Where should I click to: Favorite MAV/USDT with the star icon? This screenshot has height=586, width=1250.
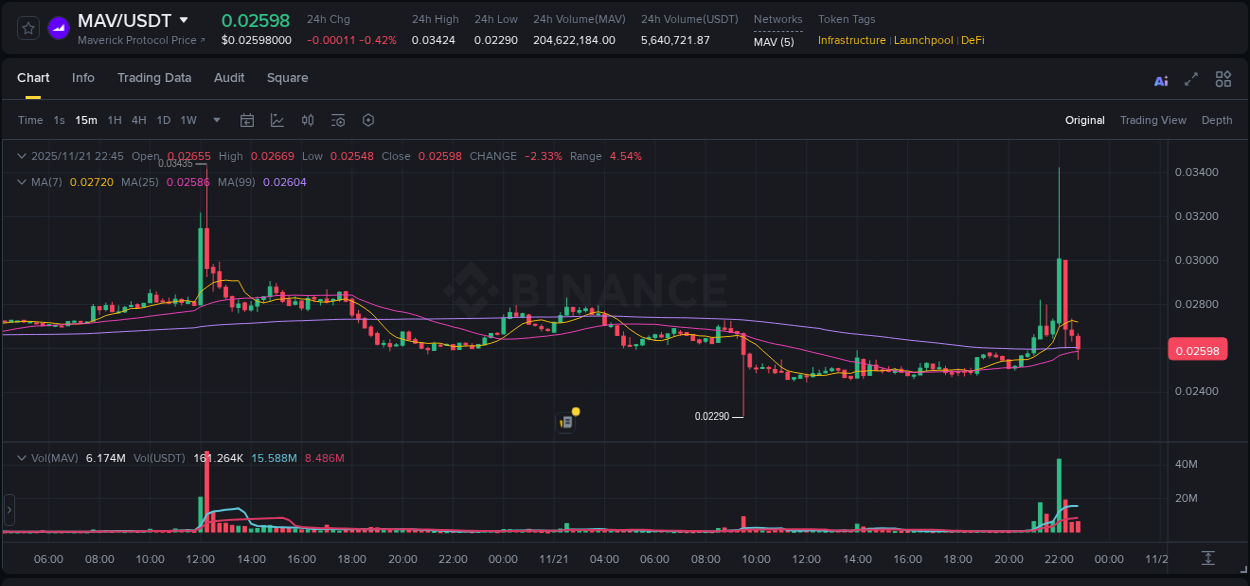(27, 27)
